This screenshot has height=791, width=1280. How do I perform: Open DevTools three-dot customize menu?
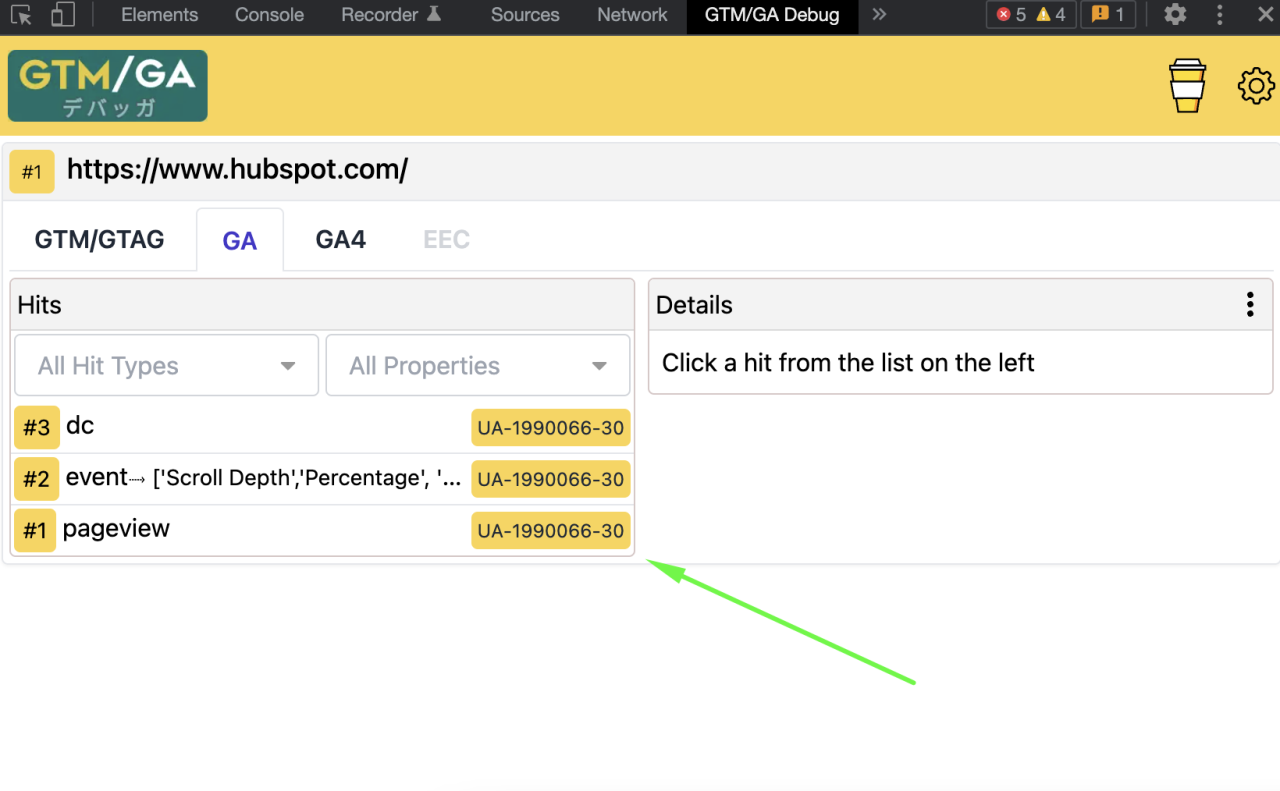tap(1219, 15)
